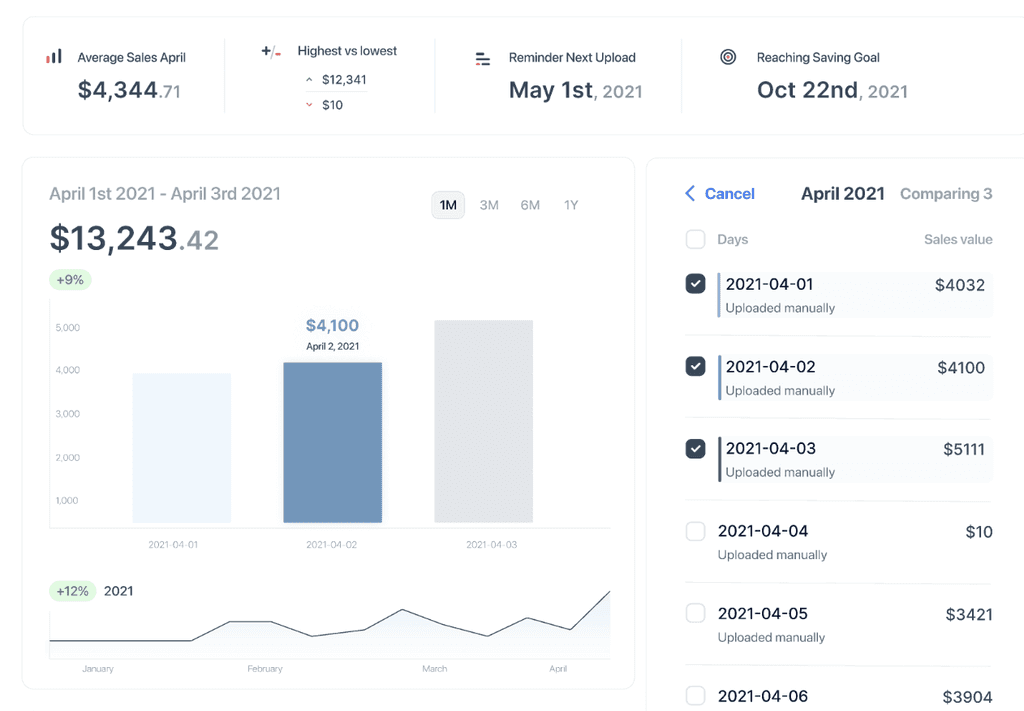Click the target icon beside Reaching Saving Goal
The image size is (1024, 711).
click(x=728, y=57)
